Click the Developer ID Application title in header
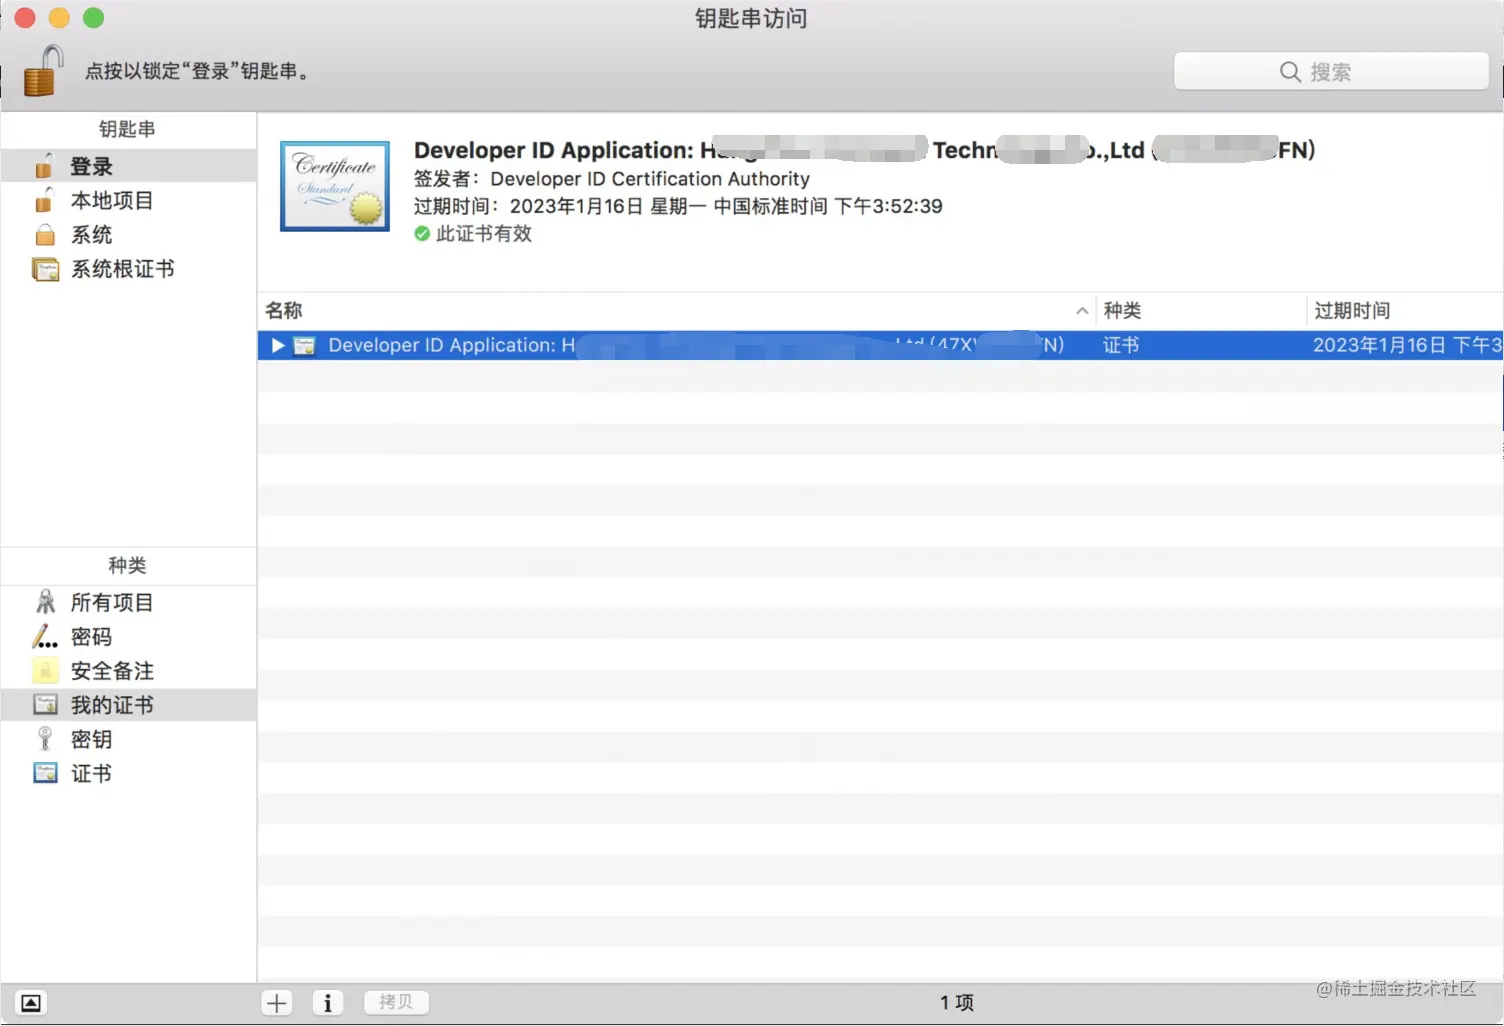The width and height of the screenshot is (1504, 1026). 864,150
